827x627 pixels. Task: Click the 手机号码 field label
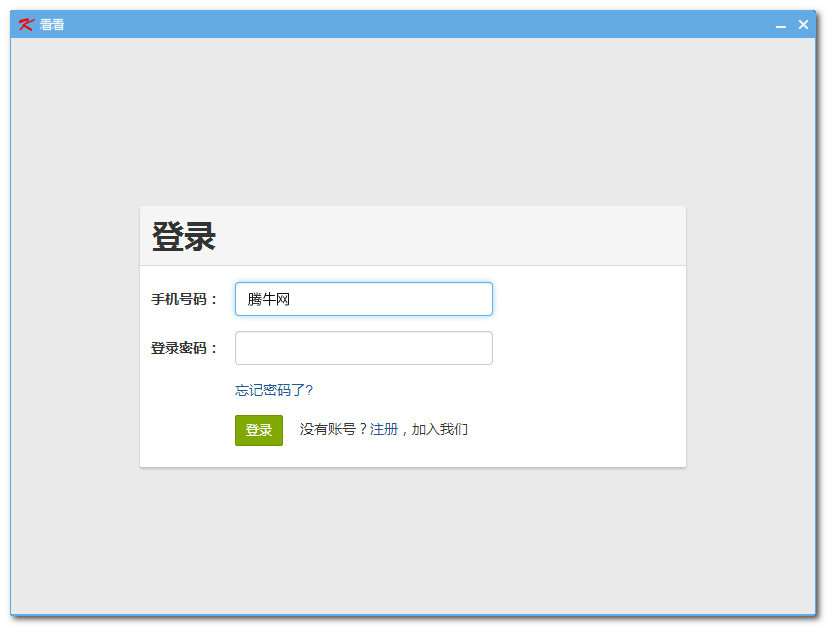point(184,299)
